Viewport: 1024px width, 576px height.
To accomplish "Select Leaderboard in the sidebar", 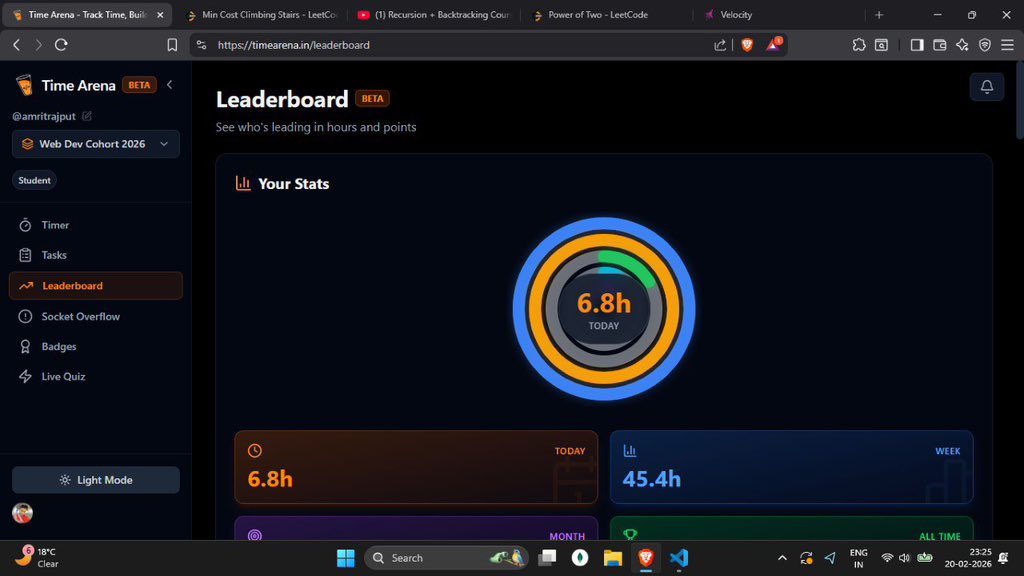I will [95, 285].
